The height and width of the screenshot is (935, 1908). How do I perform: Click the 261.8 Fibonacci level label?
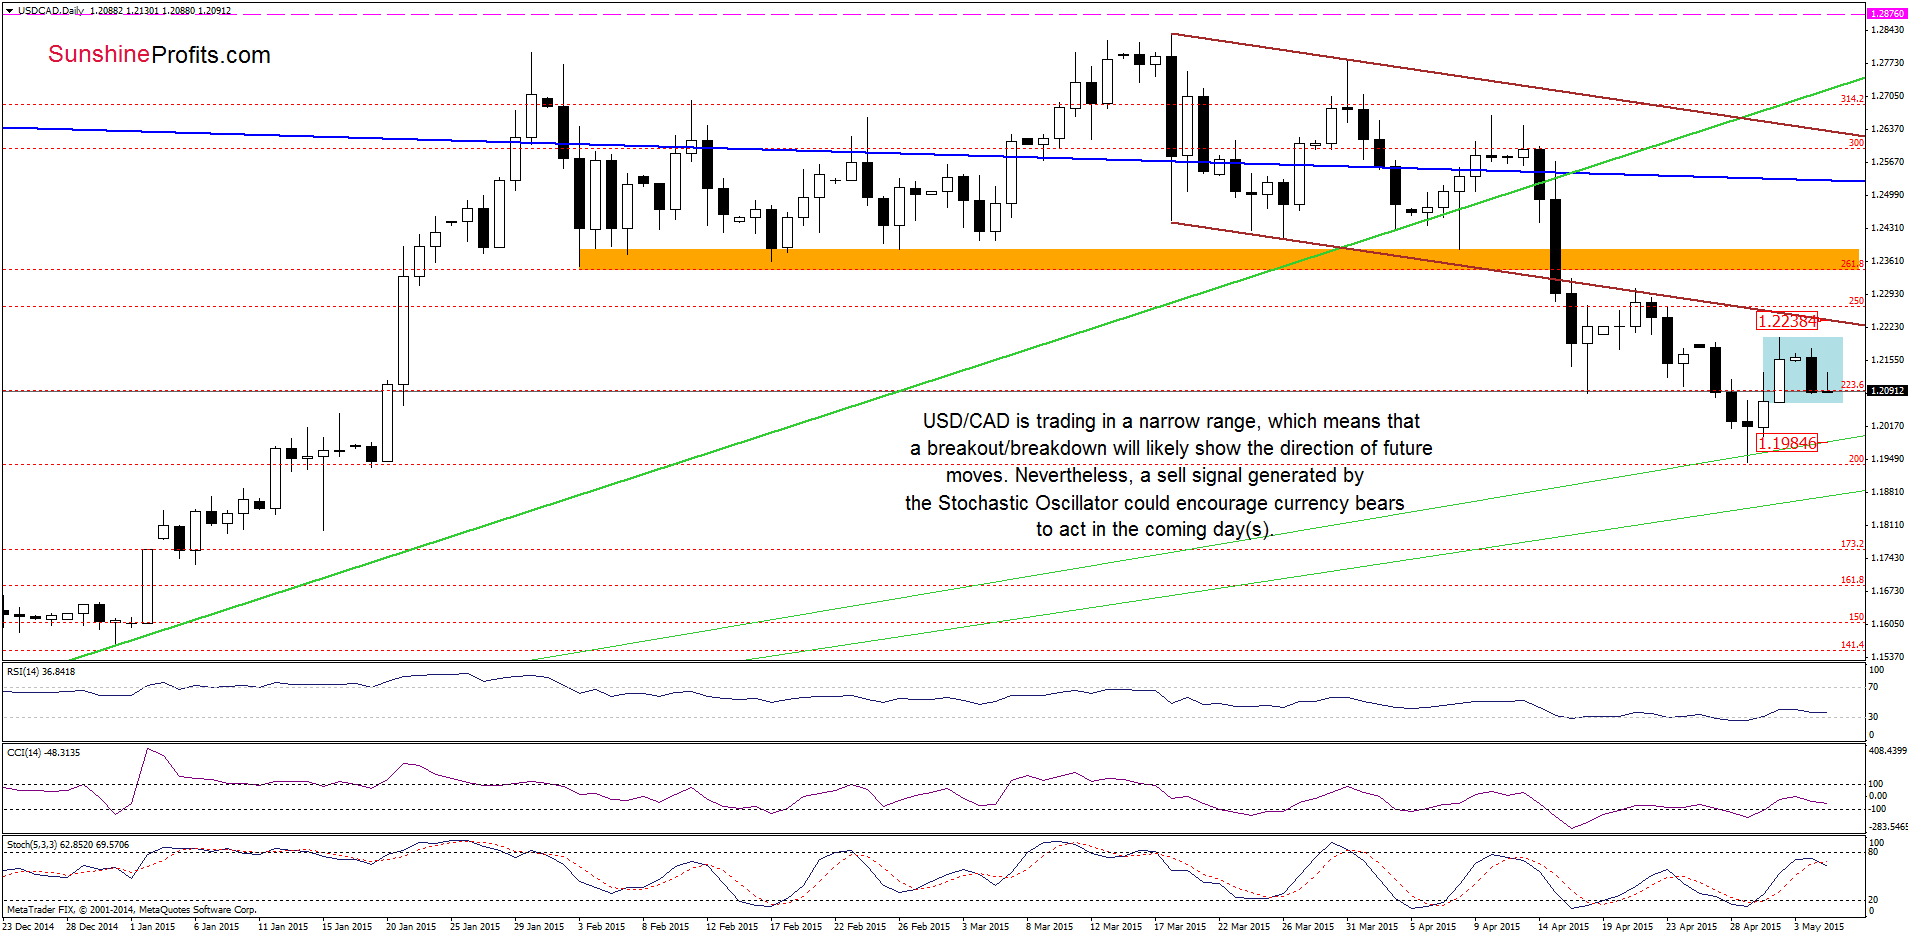click(x=1852, y=264)
